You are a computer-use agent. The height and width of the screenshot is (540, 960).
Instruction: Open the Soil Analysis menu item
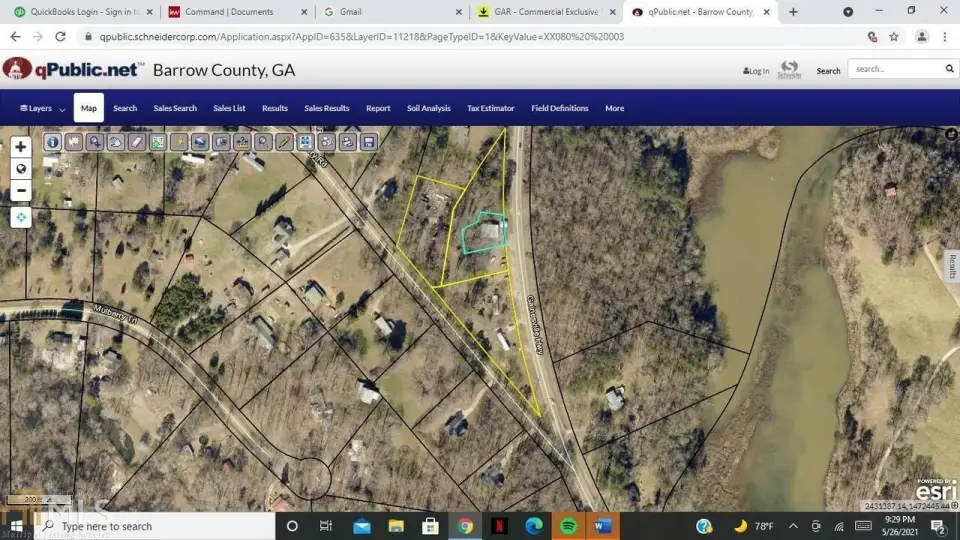tap(428, 108)
